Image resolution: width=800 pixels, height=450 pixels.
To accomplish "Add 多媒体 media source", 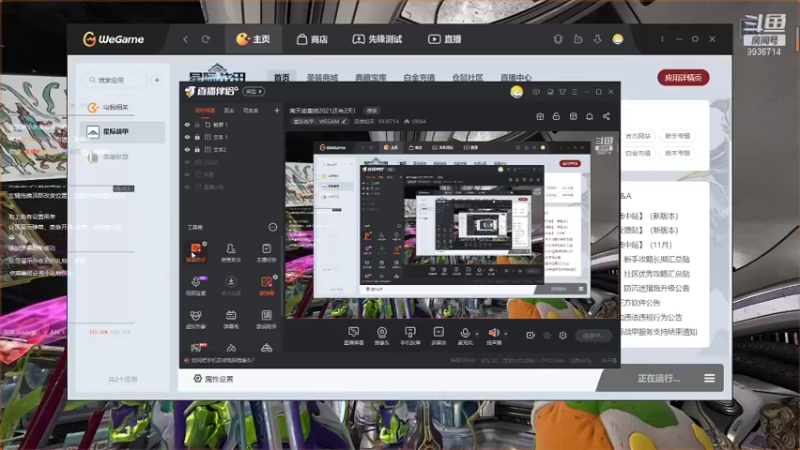I will coord(438,336).
